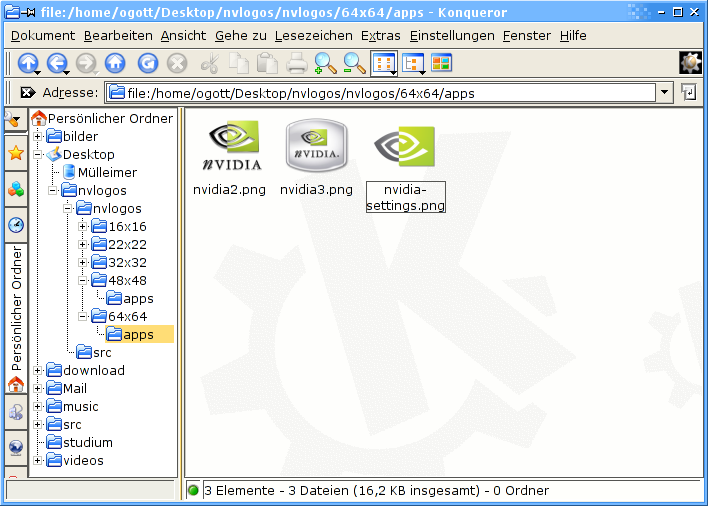The height and width of the screenshot is (506, 708).
Task: Open the media player sidebar tab
Action: [x=16, y=412]
